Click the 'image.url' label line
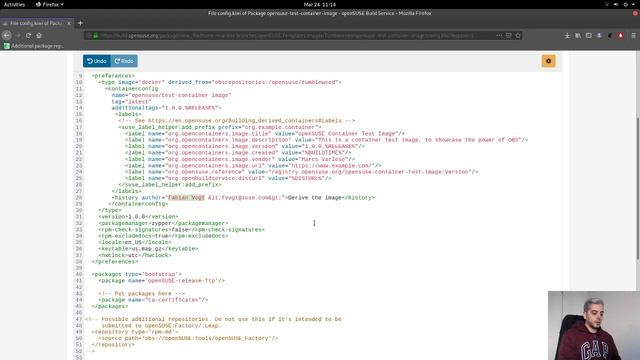The height and width of the screenshot is (360, 640). (x=253, y=166)
